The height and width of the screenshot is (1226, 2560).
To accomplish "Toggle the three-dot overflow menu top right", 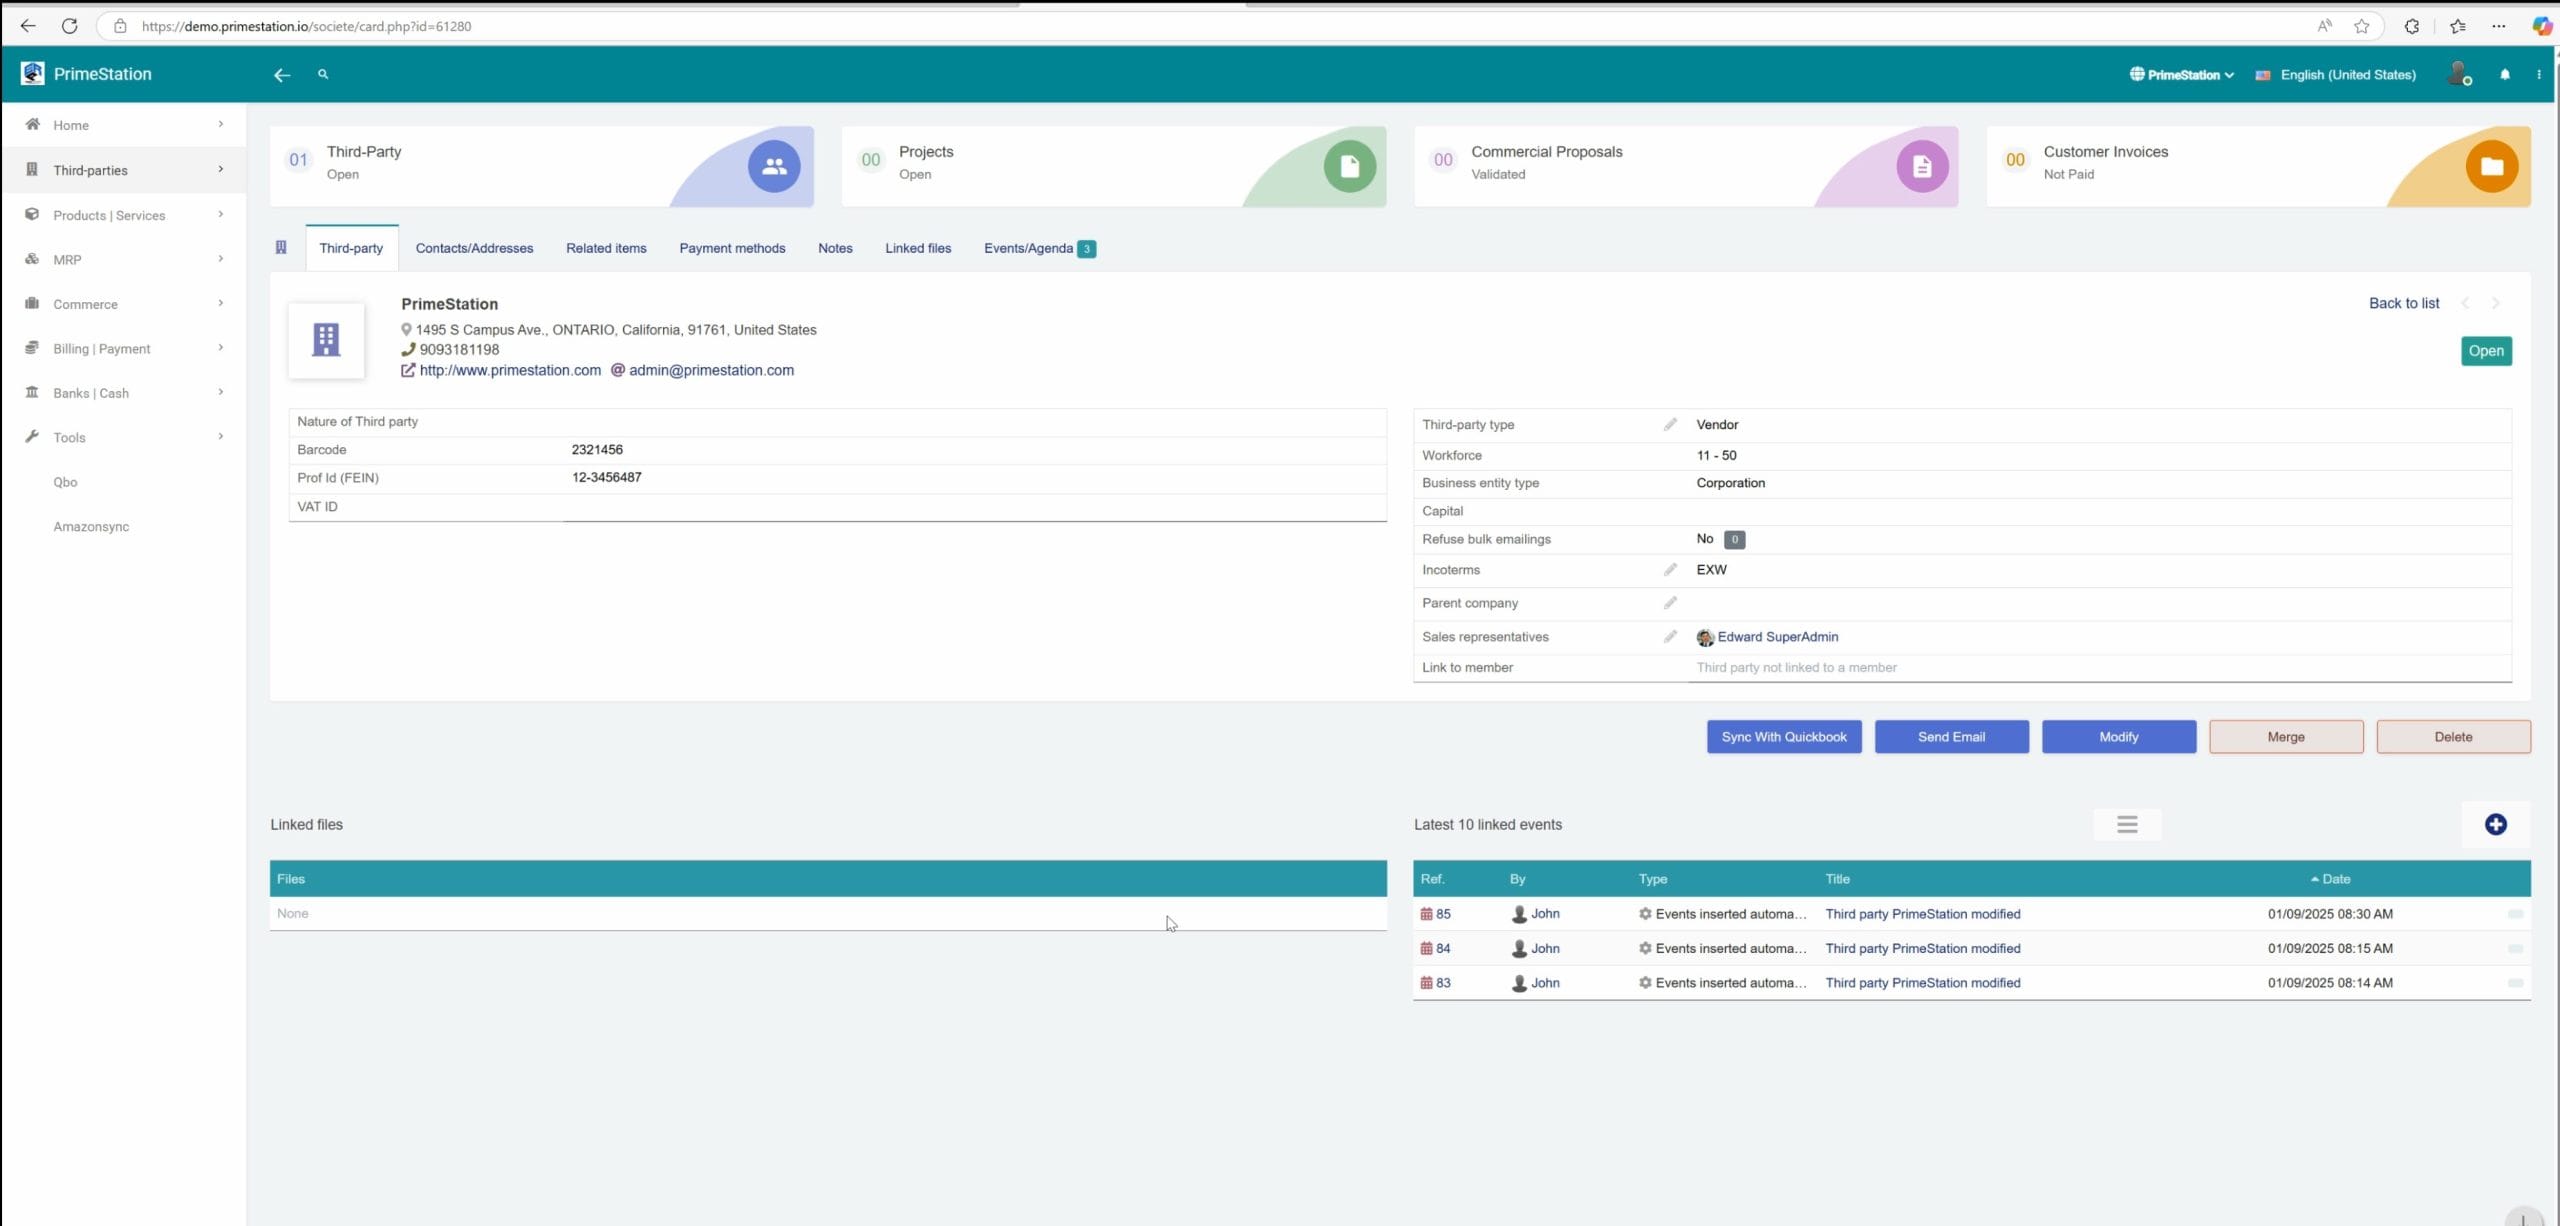I will [x=2539, y=74].
